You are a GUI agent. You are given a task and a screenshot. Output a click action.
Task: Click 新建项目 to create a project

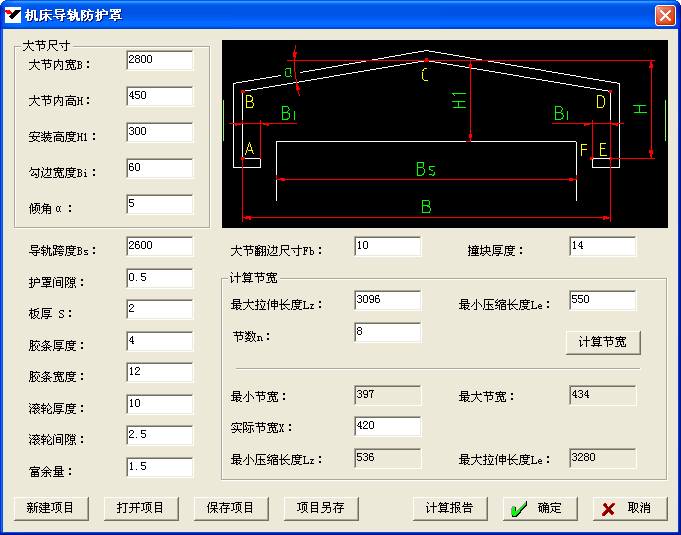coord(51,508)
